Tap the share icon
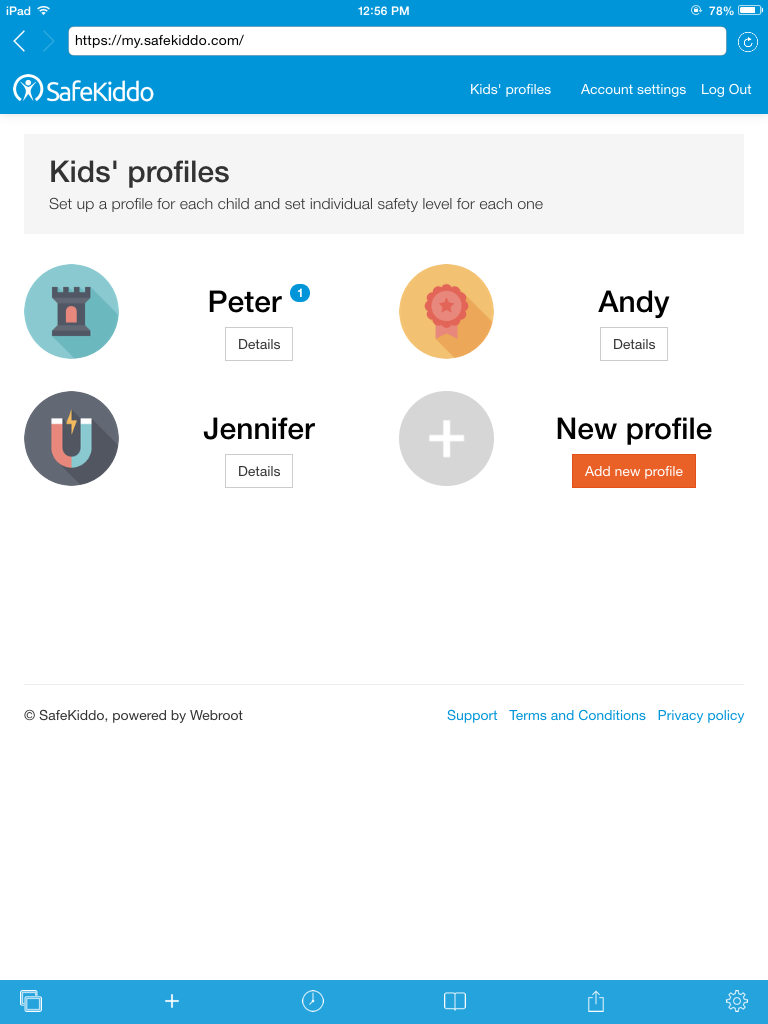 pyautogui.click(x=596, y=1000)
